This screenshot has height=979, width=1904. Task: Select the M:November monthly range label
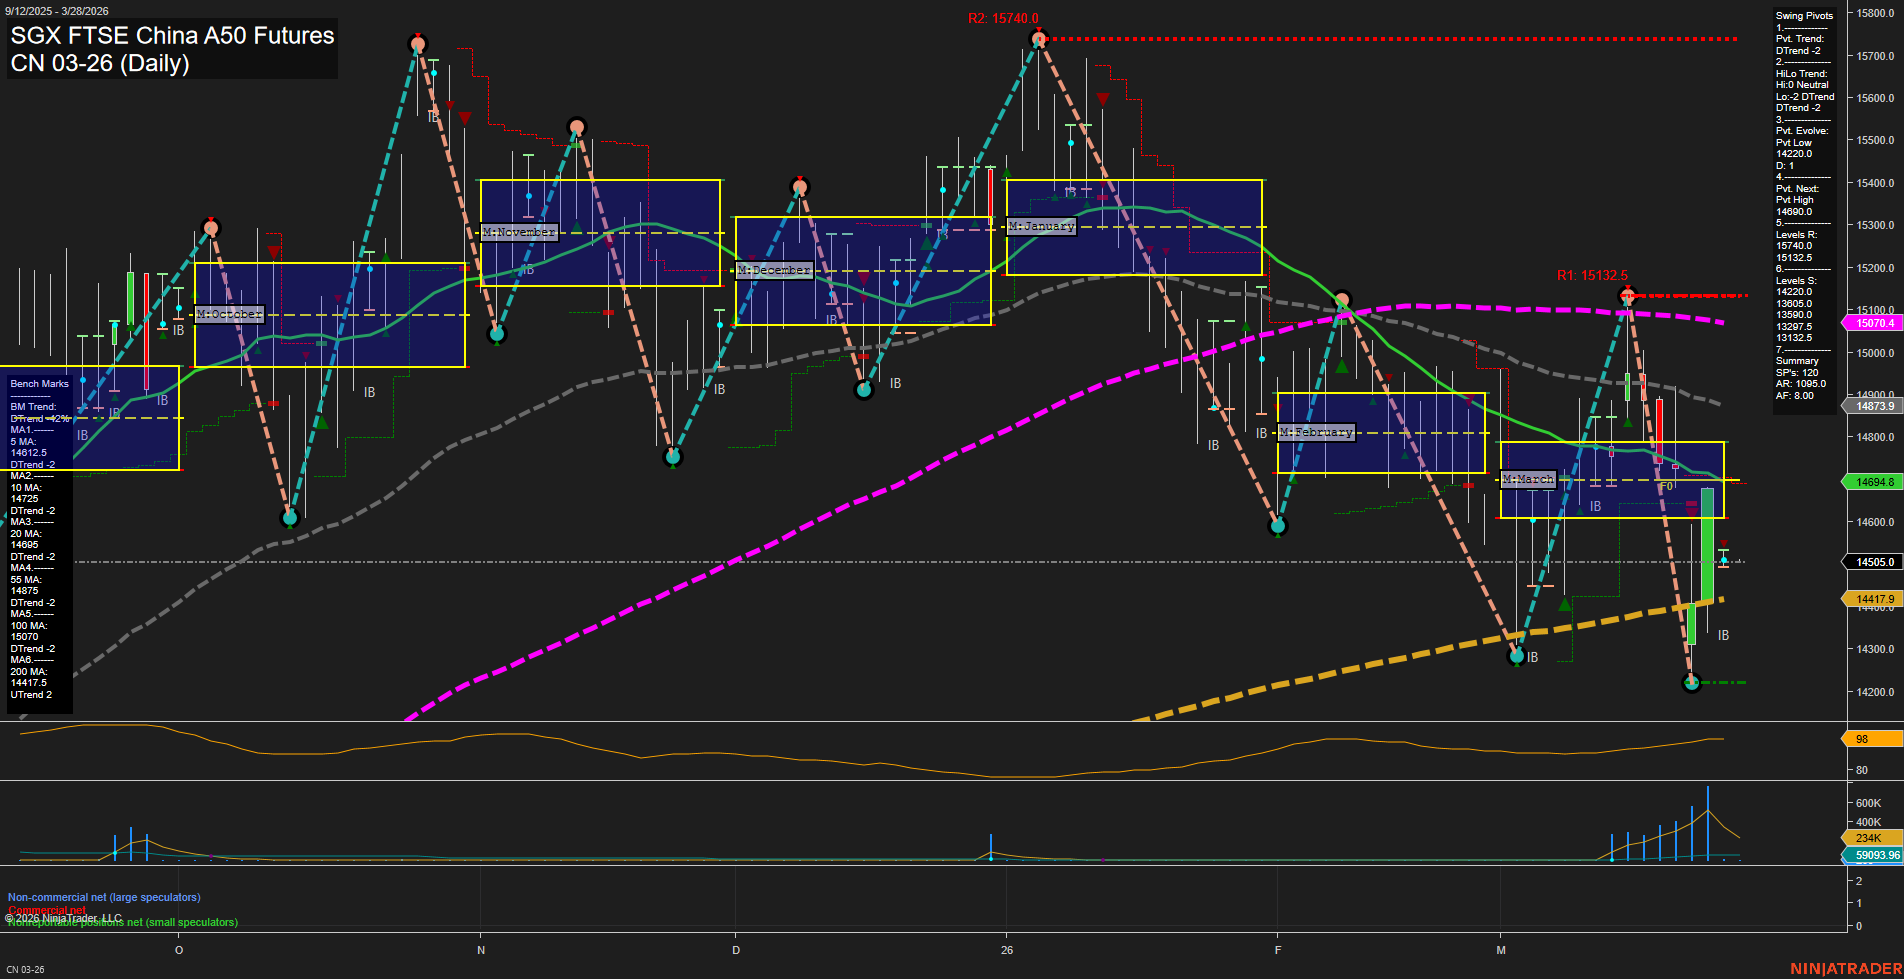click(x=518, y=231)
